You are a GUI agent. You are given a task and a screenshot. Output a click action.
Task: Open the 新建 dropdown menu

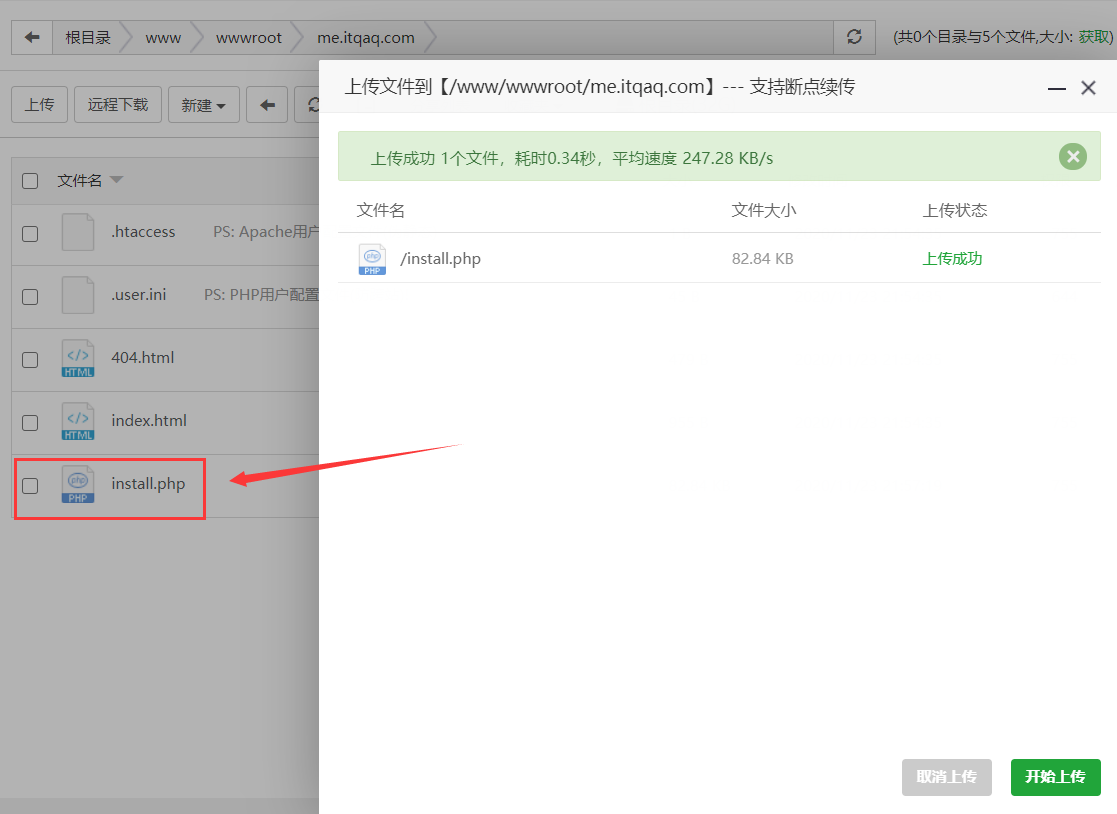[x=204, y=105]
